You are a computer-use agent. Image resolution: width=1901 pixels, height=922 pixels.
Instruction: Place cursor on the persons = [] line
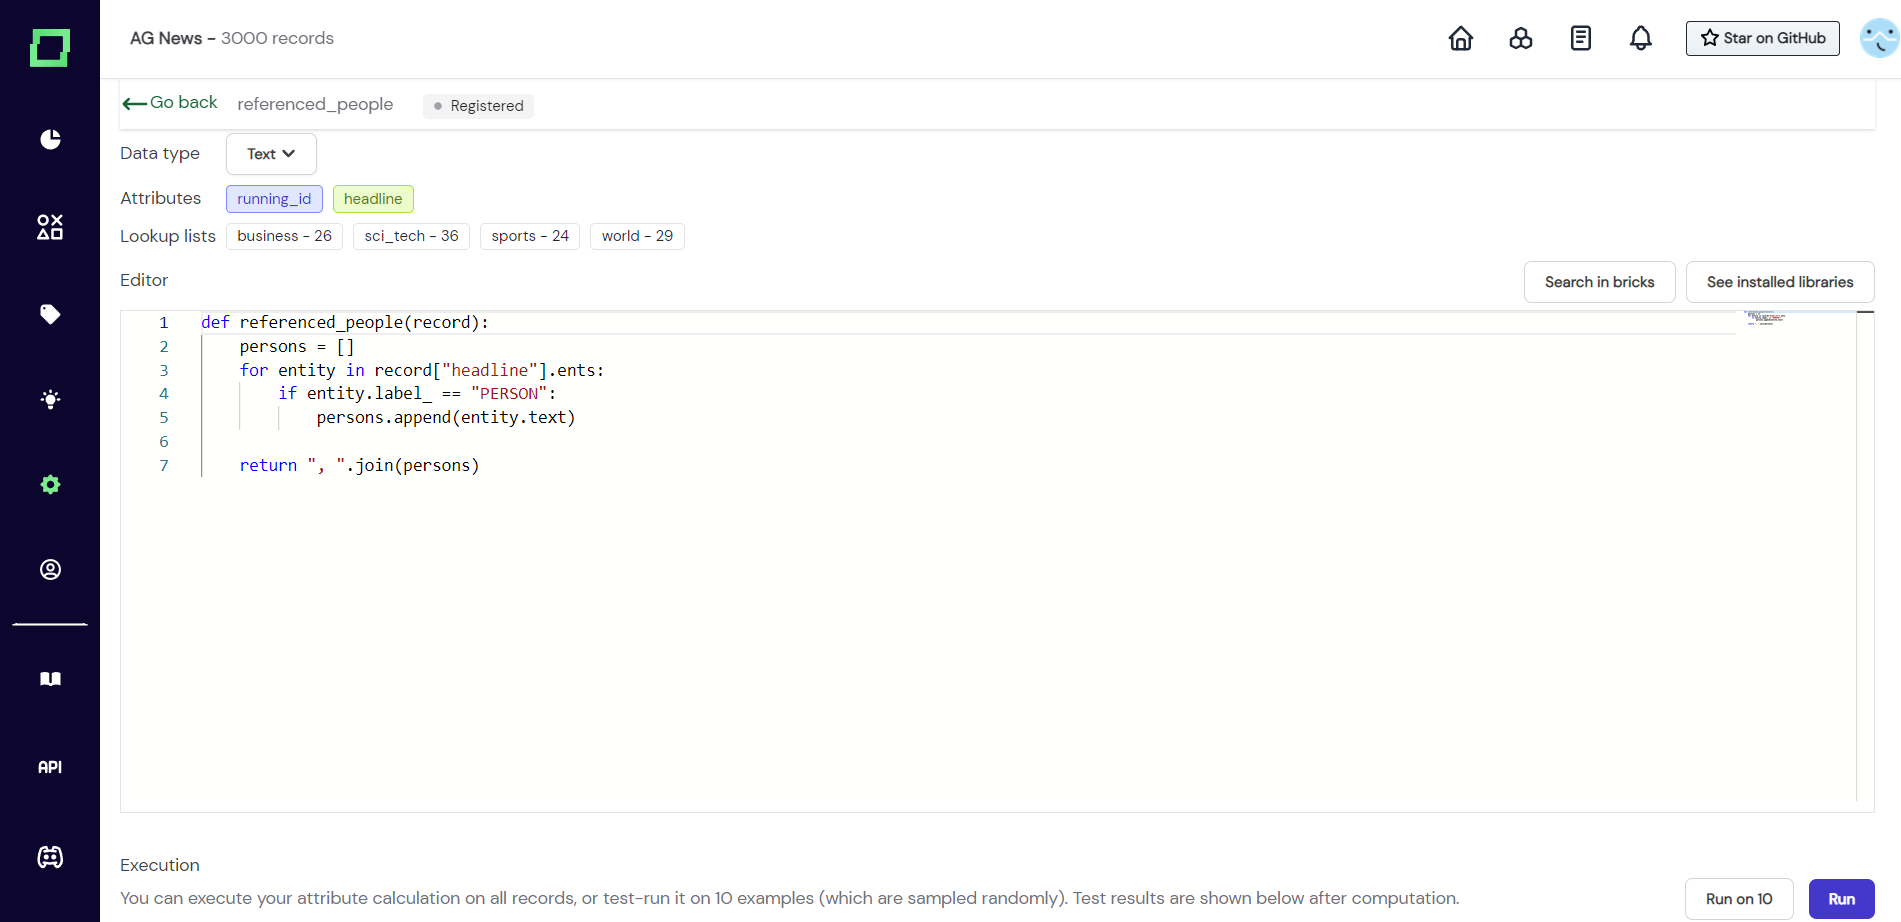click(x=297, y=346)
